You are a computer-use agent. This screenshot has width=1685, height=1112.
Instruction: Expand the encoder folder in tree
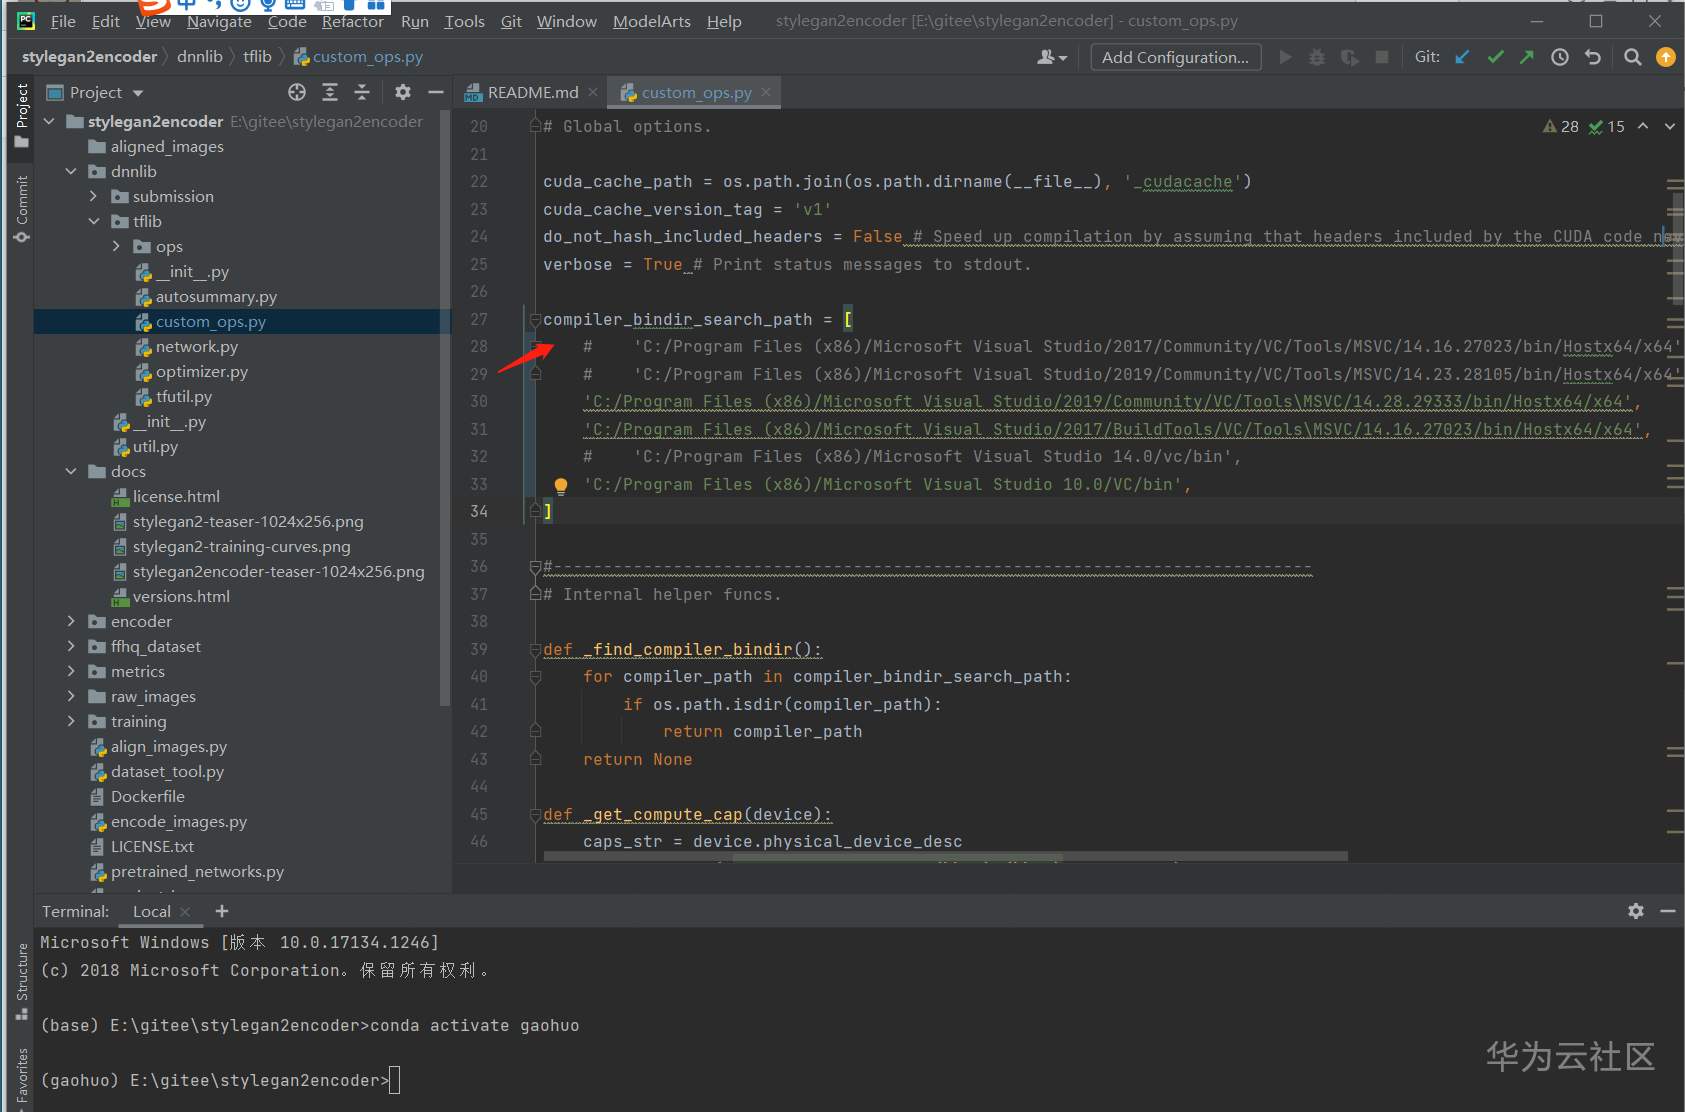[71, 621]
